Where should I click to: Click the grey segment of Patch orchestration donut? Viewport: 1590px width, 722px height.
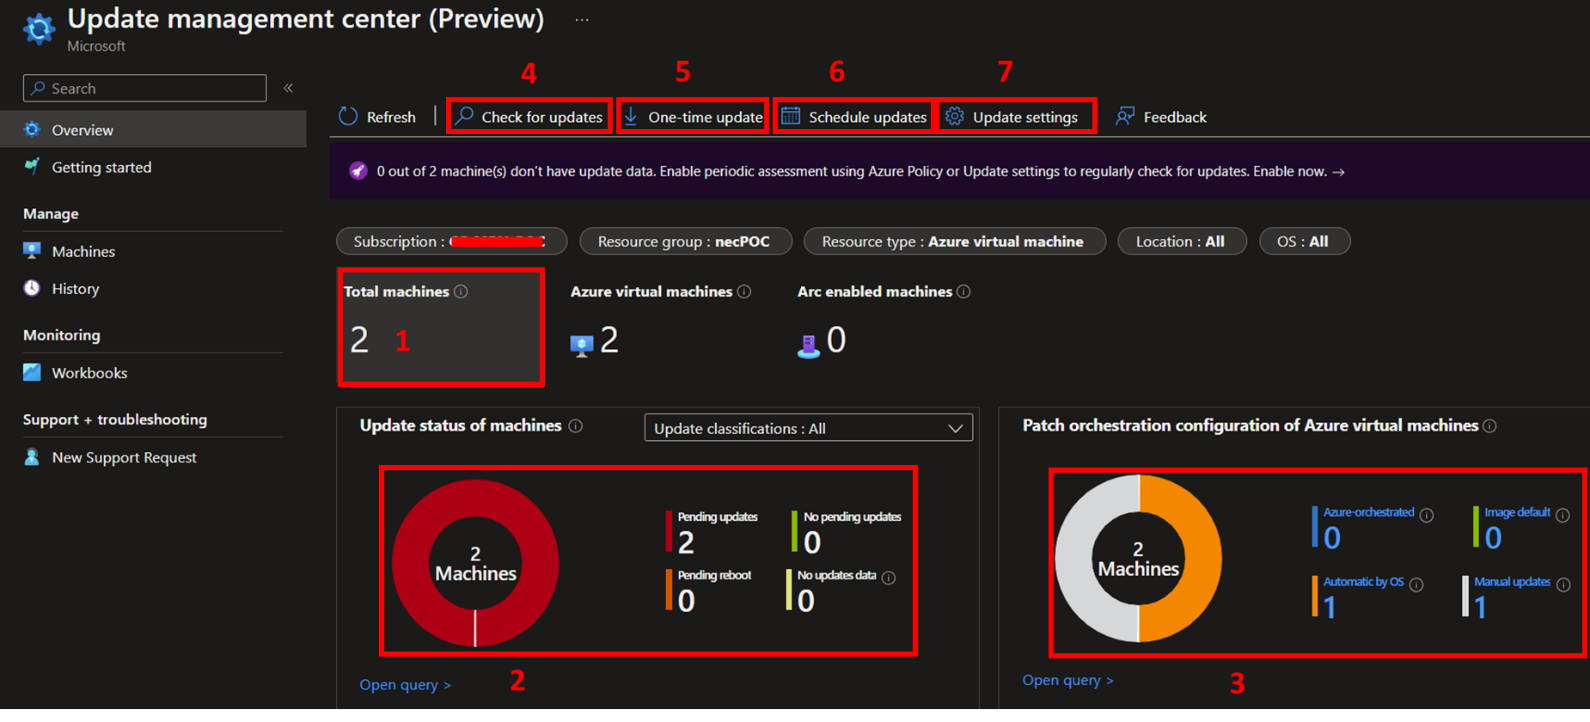(x=1073, y=558)
